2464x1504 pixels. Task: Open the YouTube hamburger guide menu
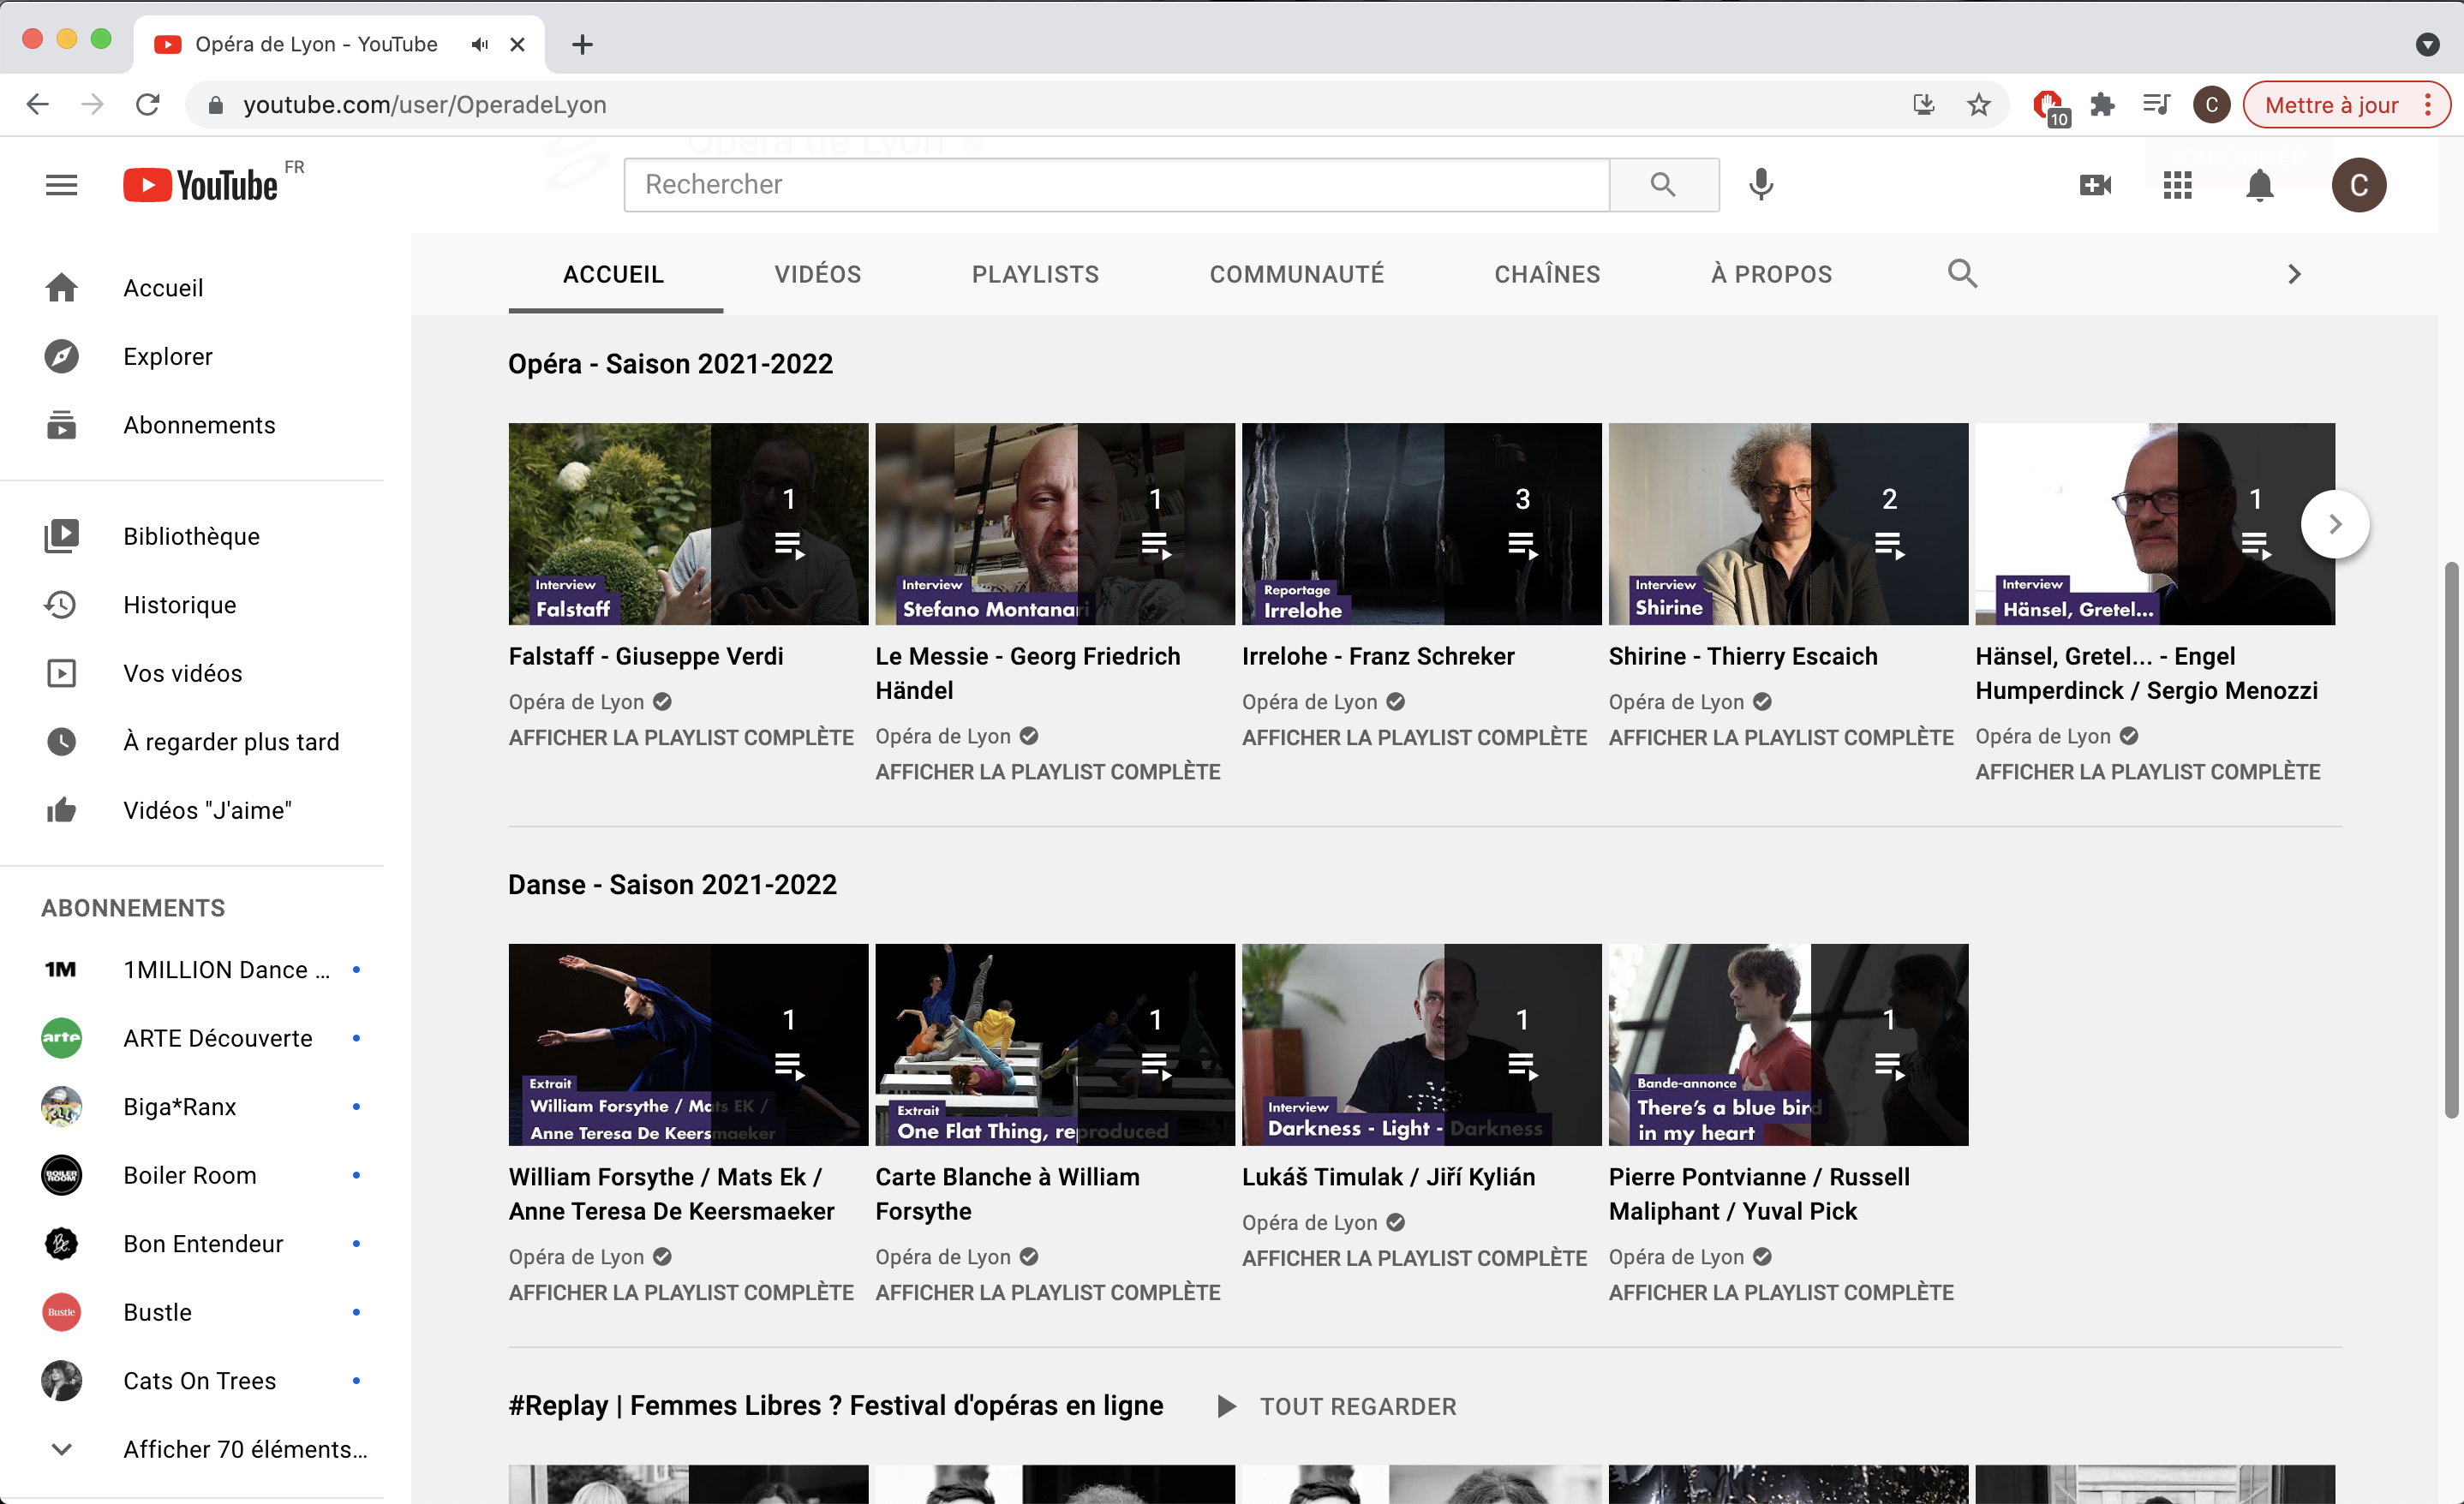click(x=61, y=185)
